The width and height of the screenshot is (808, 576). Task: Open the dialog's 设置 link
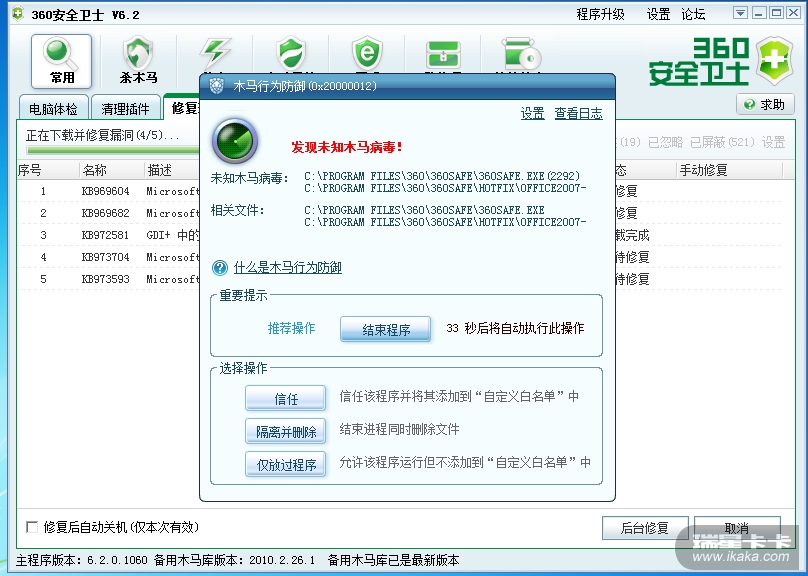tap(532, 113)
